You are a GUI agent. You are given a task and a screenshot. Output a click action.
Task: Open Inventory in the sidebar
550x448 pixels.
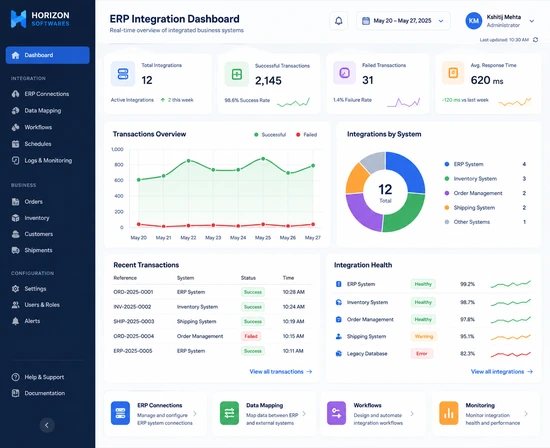coord(48,218)
